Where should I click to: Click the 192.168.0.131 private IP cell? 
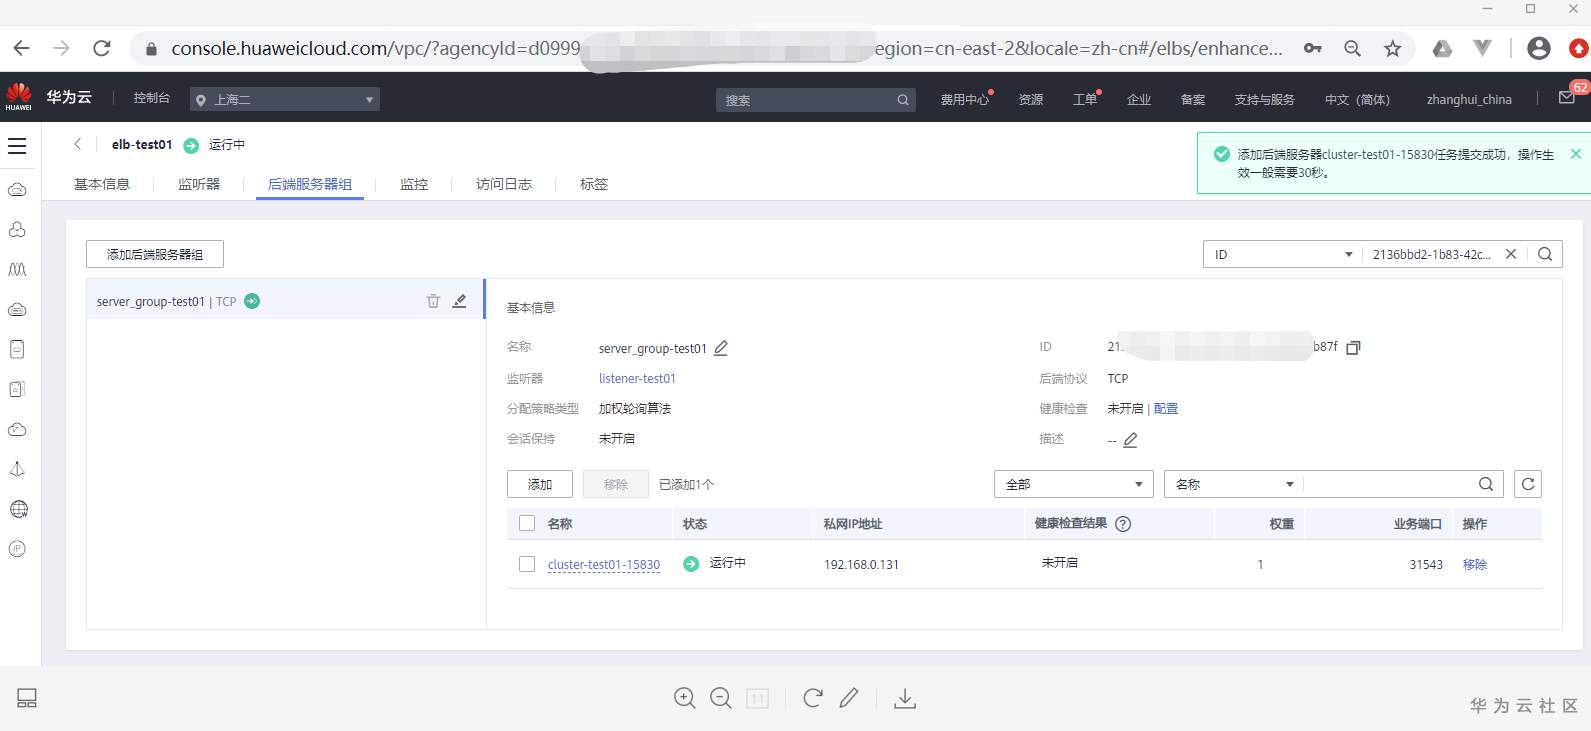point(861,564)
